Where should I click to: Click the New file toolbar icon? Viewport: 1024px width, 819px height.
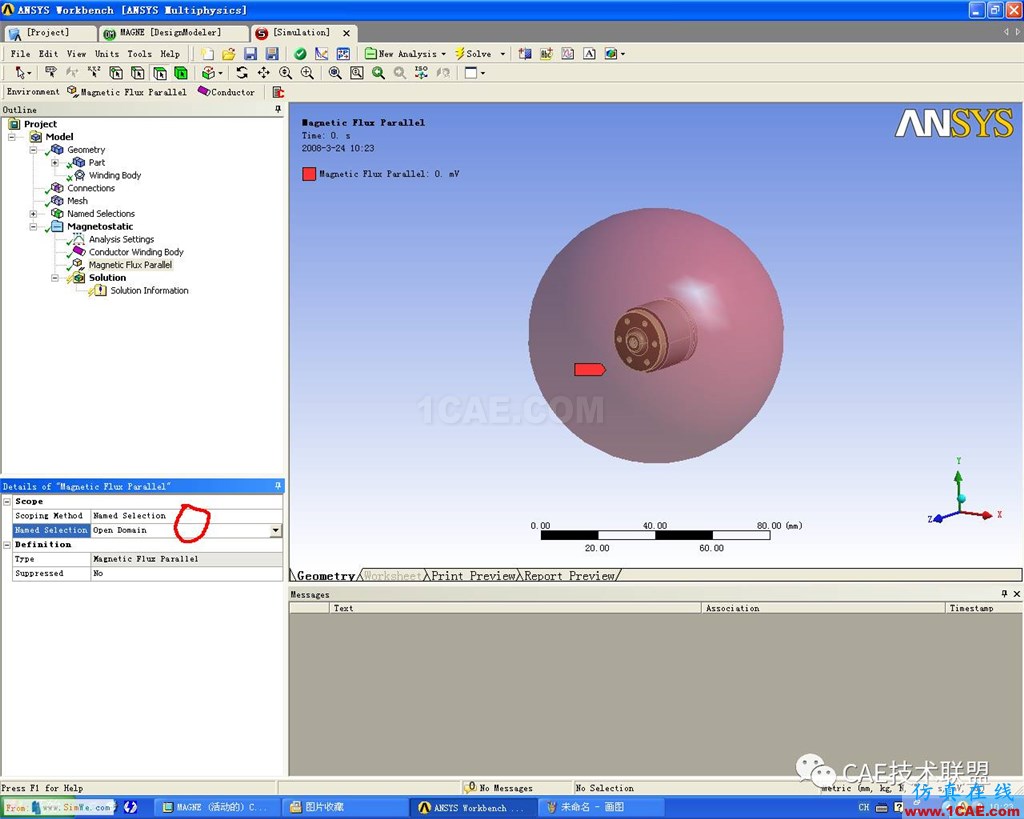point(207,54)
